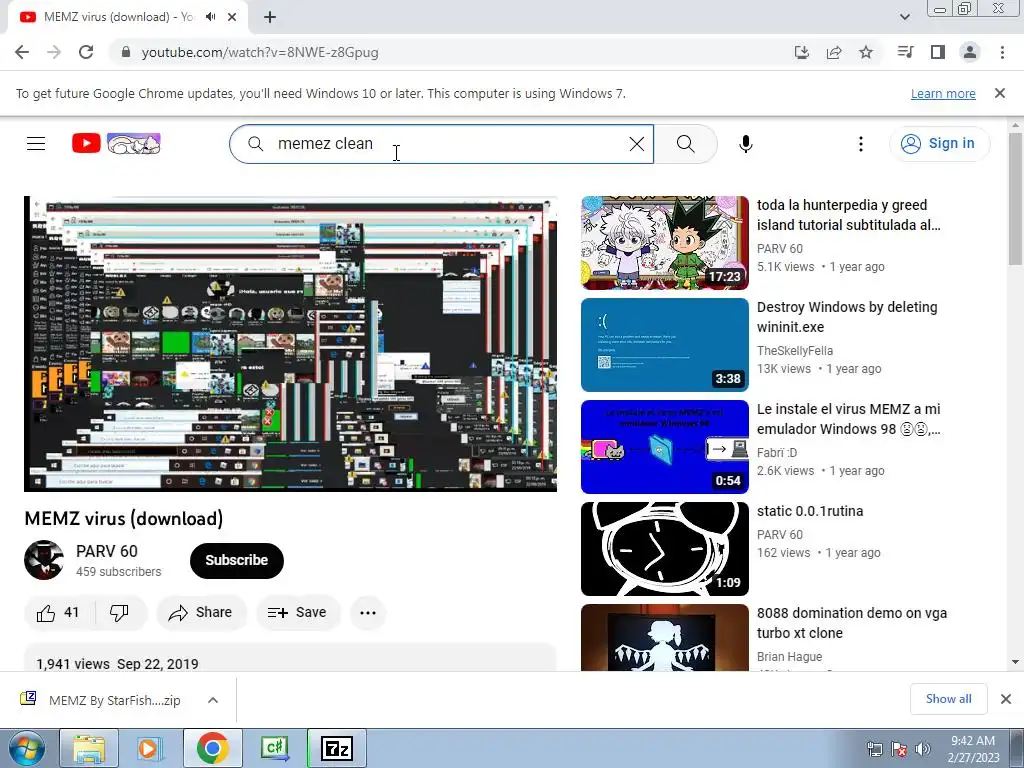Open the Windows 98 MEMZ emulator thumbnail
This screenshot has height=768, width=1024.
click(x=664, y=447)
